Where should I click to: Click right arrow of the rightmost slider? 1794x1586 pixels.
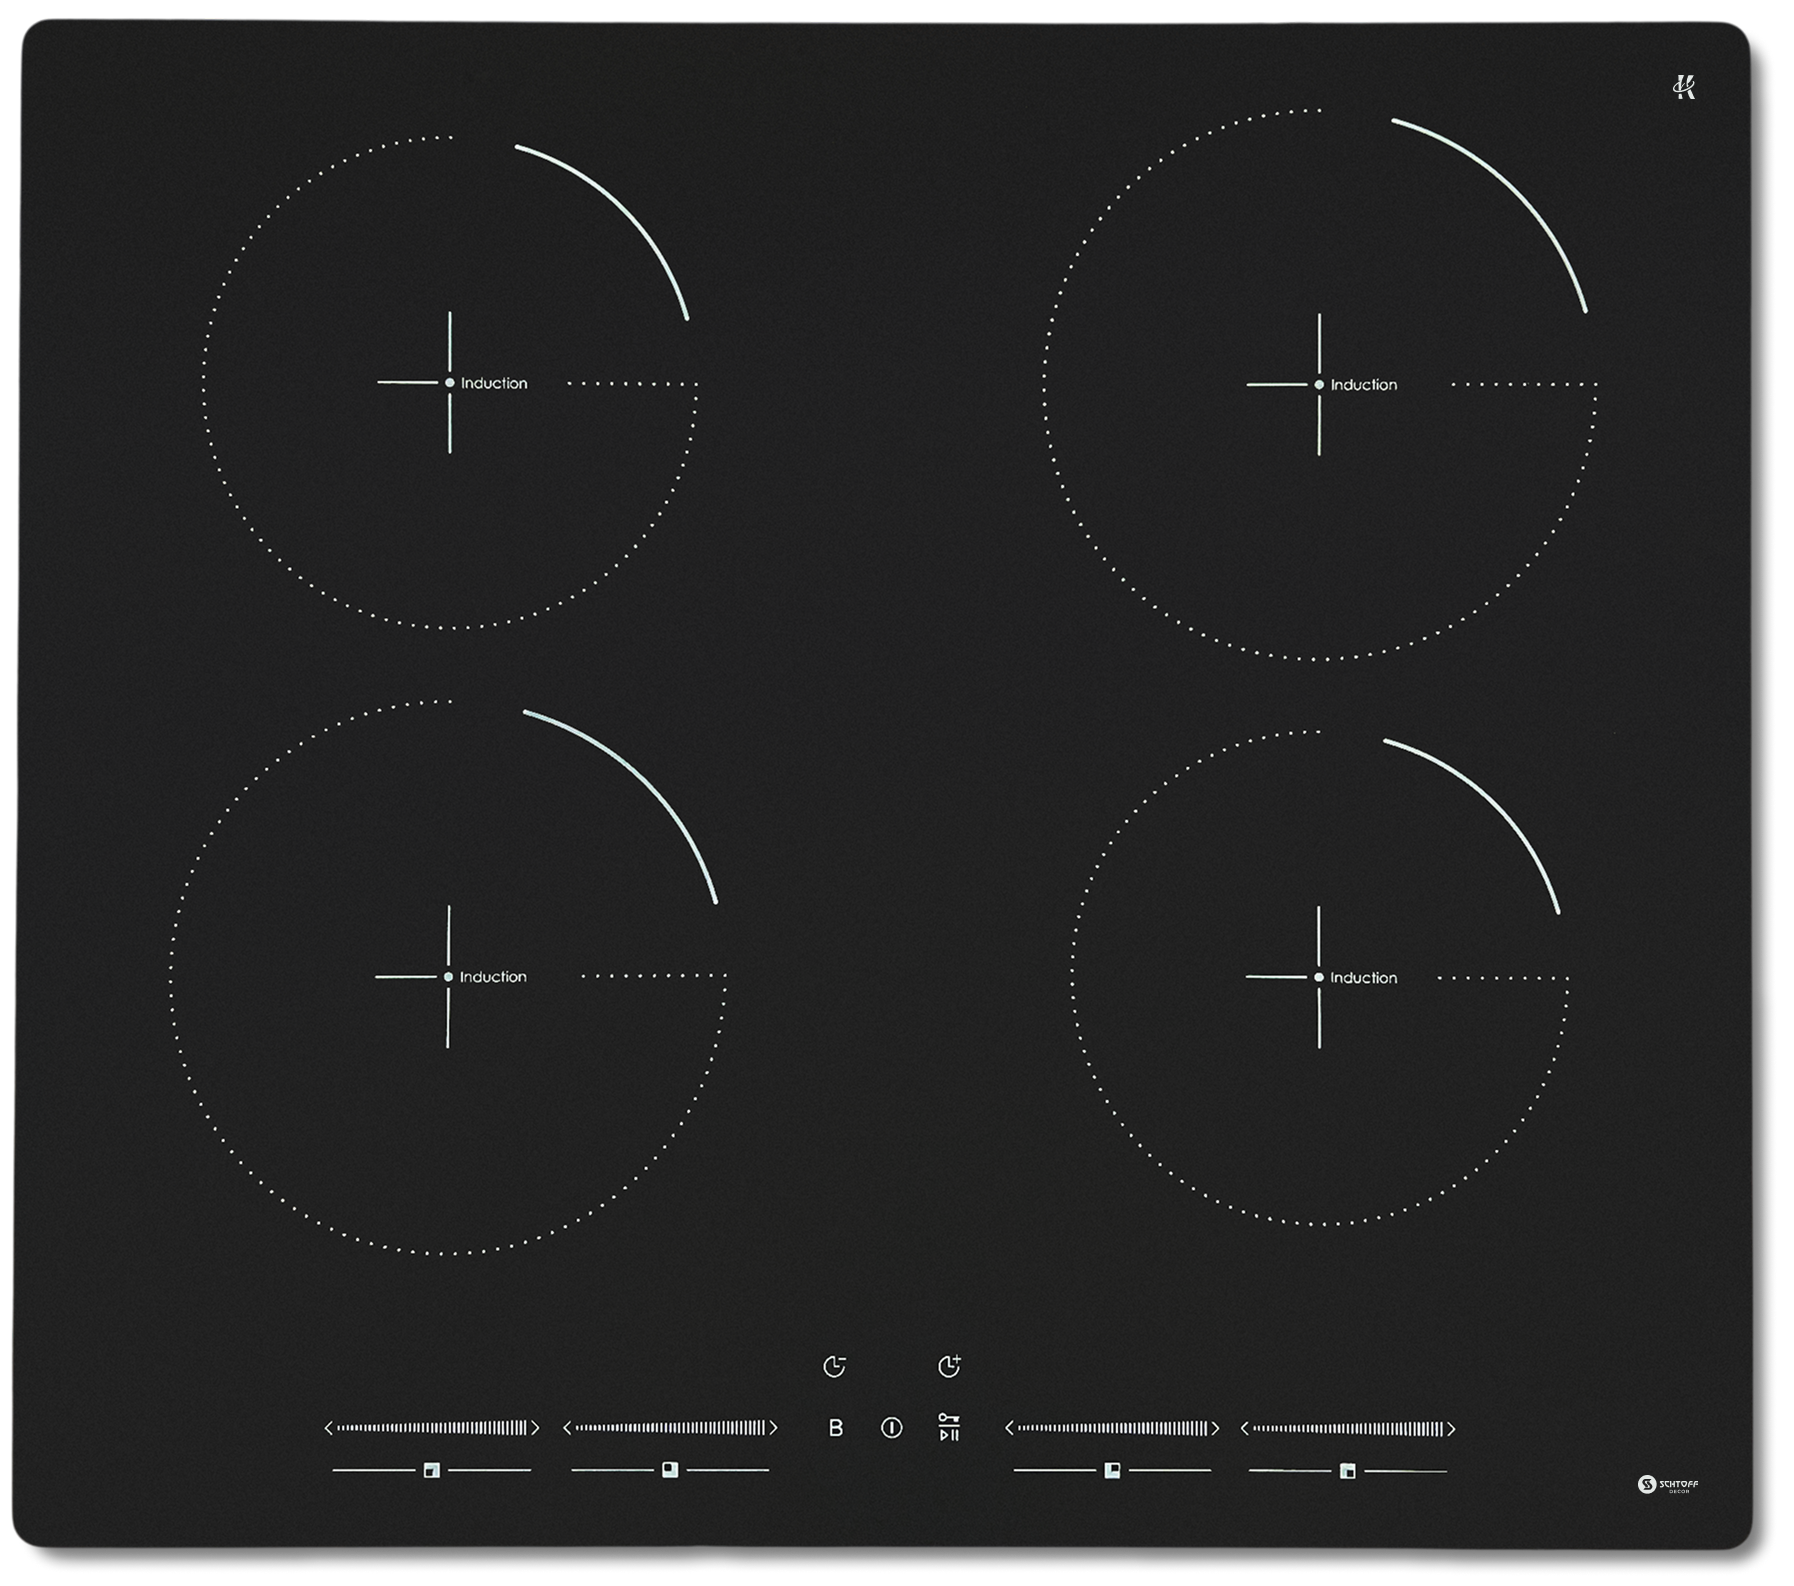1451,1429
